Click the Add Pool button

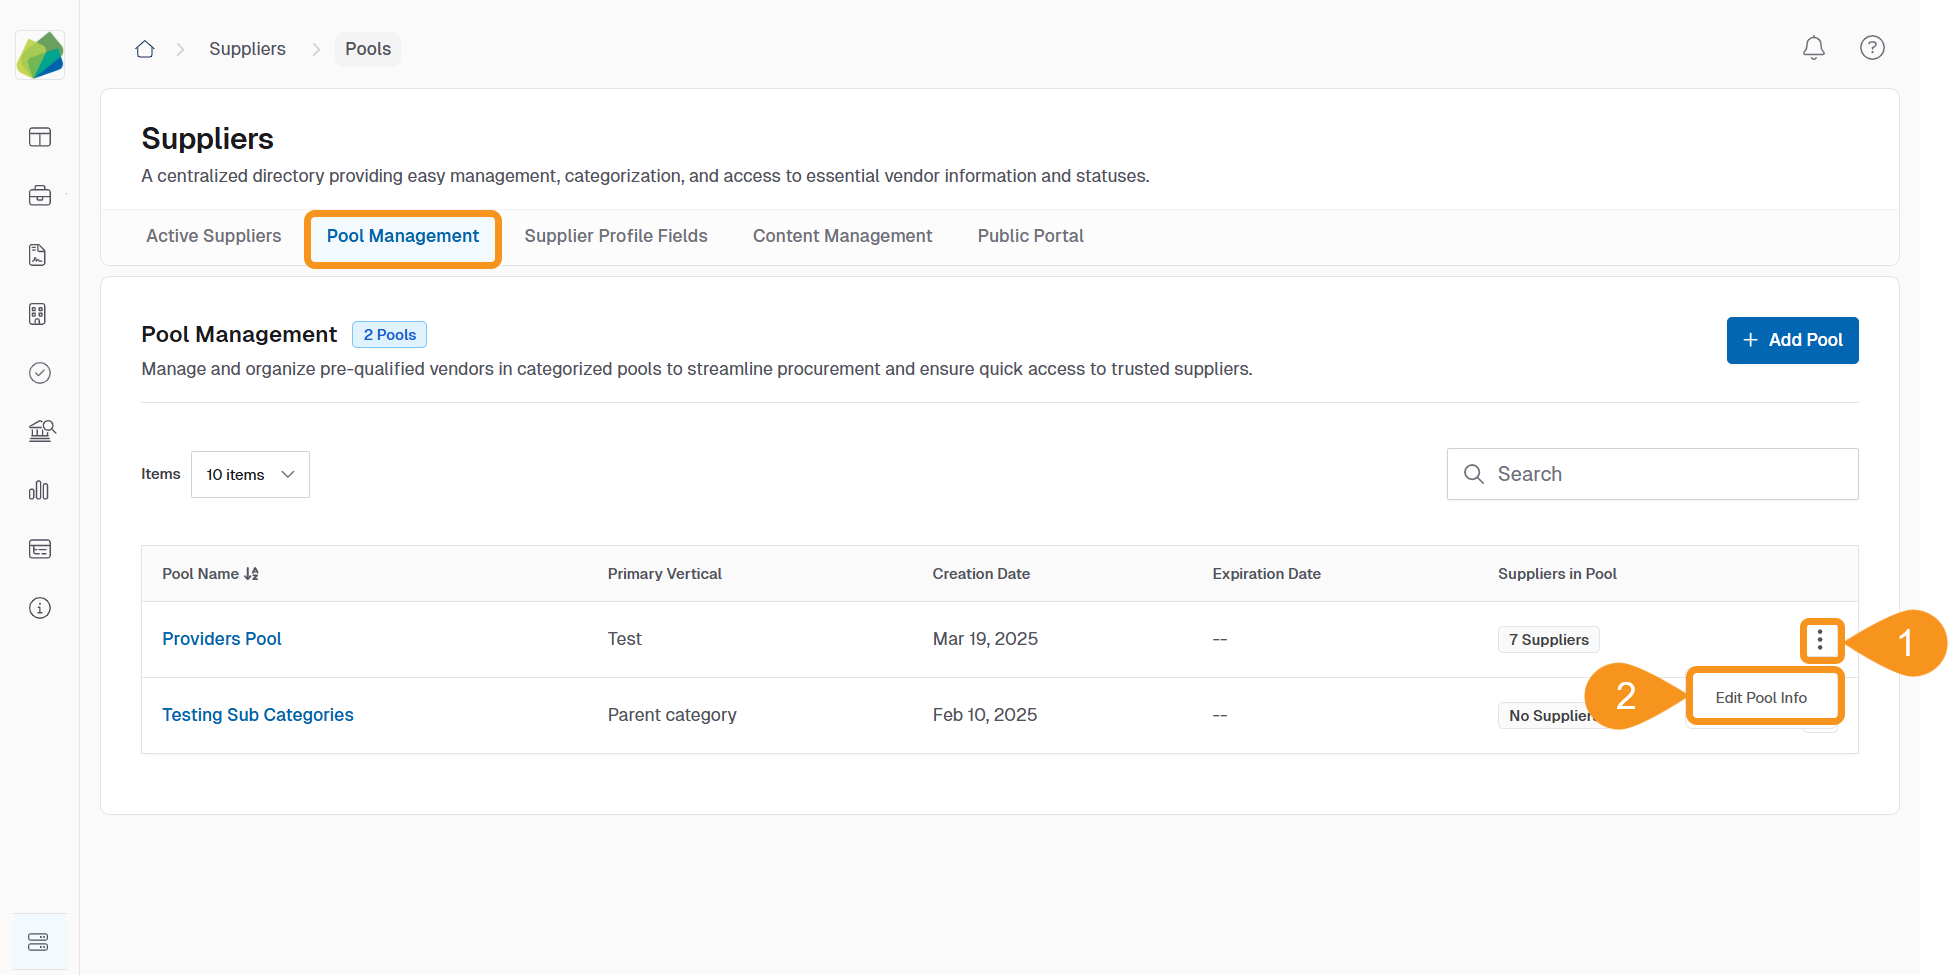[1792, 340]
